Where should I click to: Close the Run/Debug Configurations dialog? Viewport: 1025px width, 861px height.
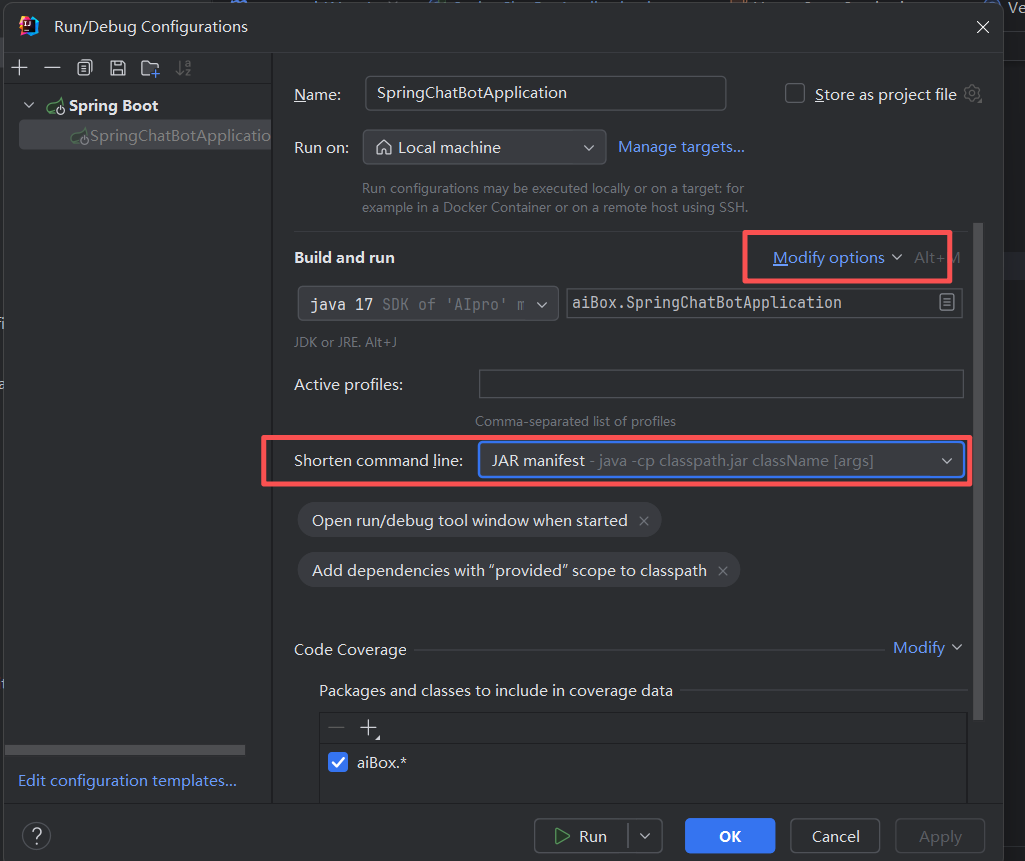983,27
